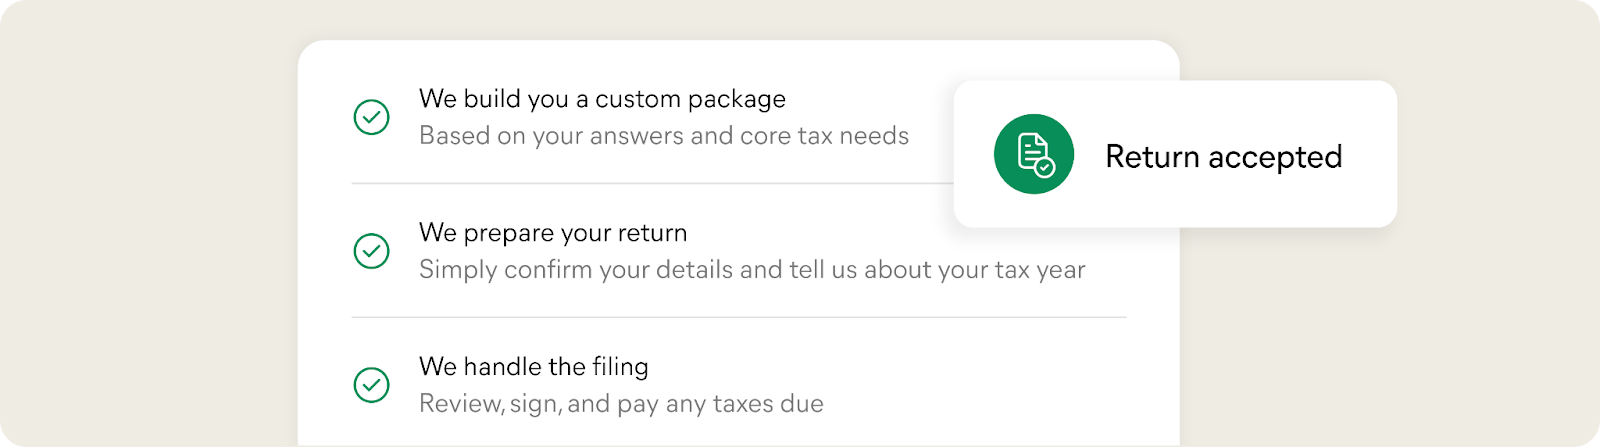Click the "Simply confirm your details" description text
1600x447 pixels.
pos(752,270)
